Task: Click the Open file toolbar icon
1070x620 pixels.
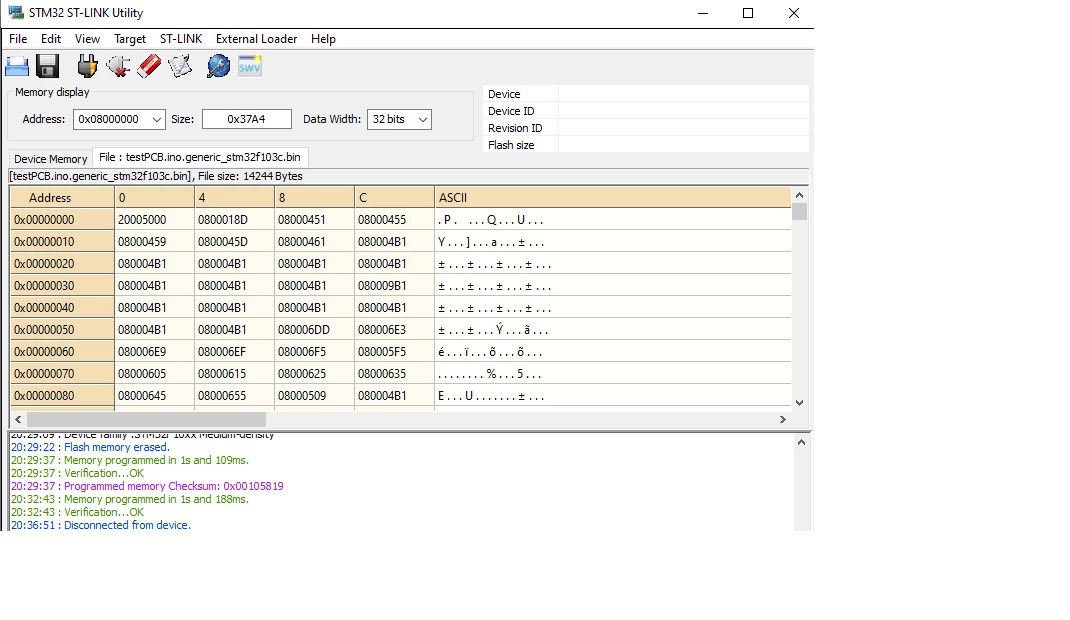Action: (17, 66)
